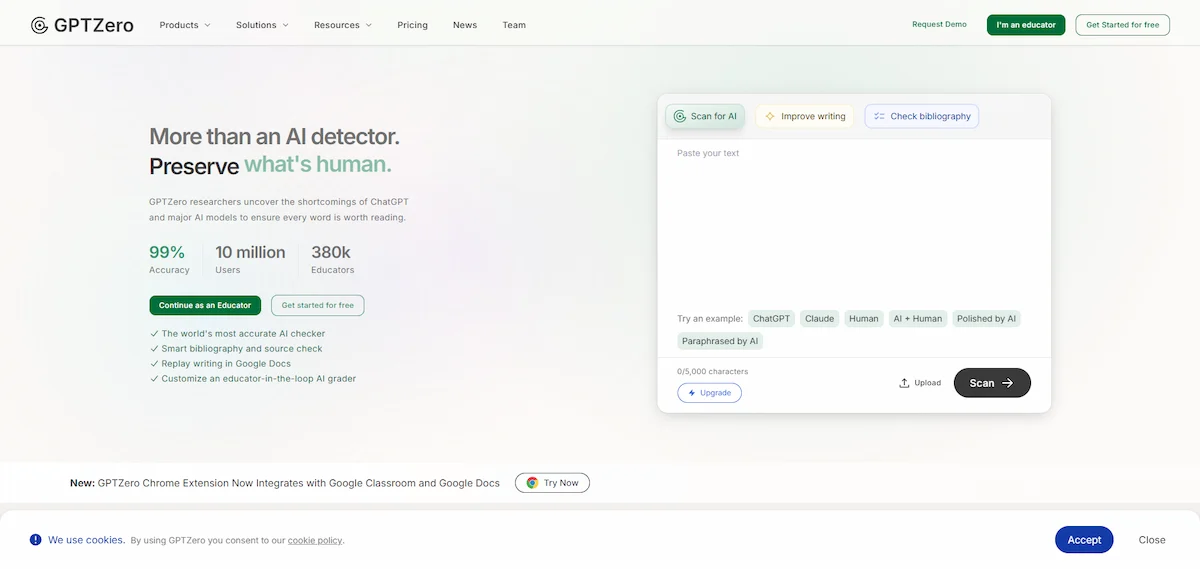
Task: Switch to Check bibliography tab
Action: [x=921, y=116]
